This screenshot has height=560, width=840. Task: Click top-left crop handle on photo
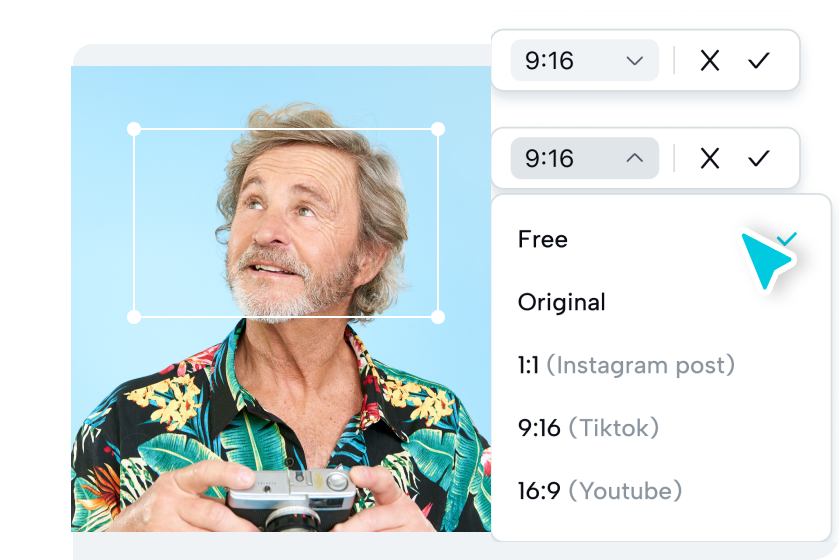(134, 129)
